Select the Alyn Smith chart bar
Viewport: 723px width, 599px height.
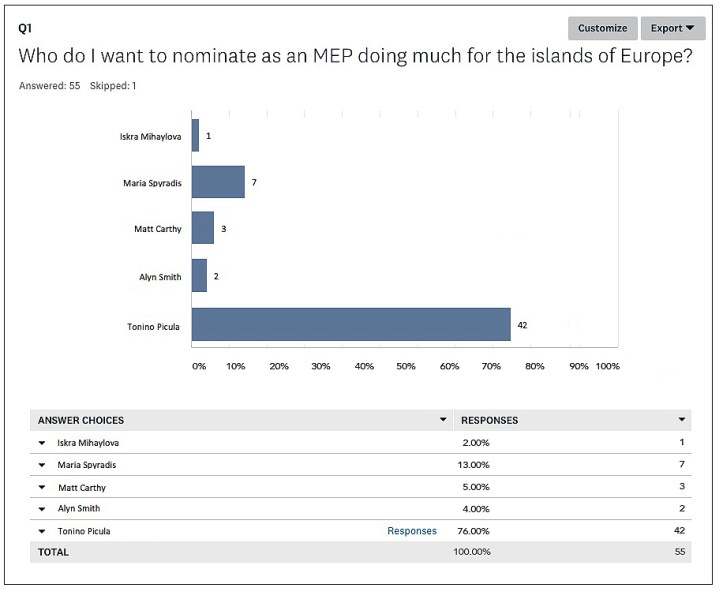(x=198, y=276)
